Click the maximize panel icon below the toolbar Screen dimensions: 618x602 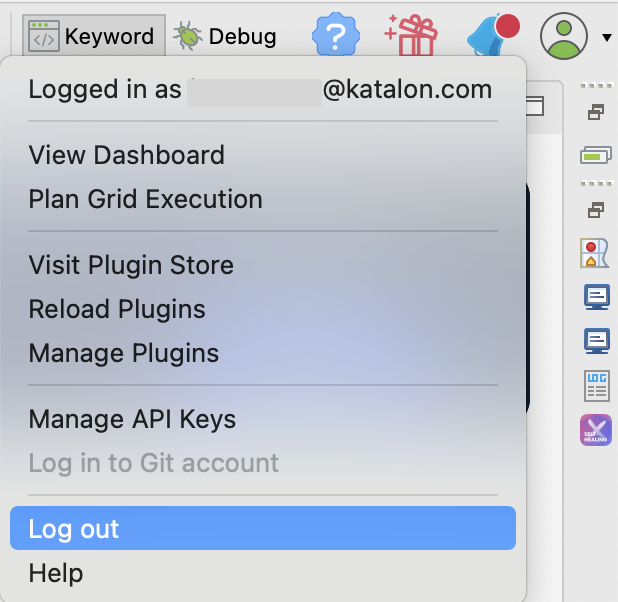[x=539, y=106]
